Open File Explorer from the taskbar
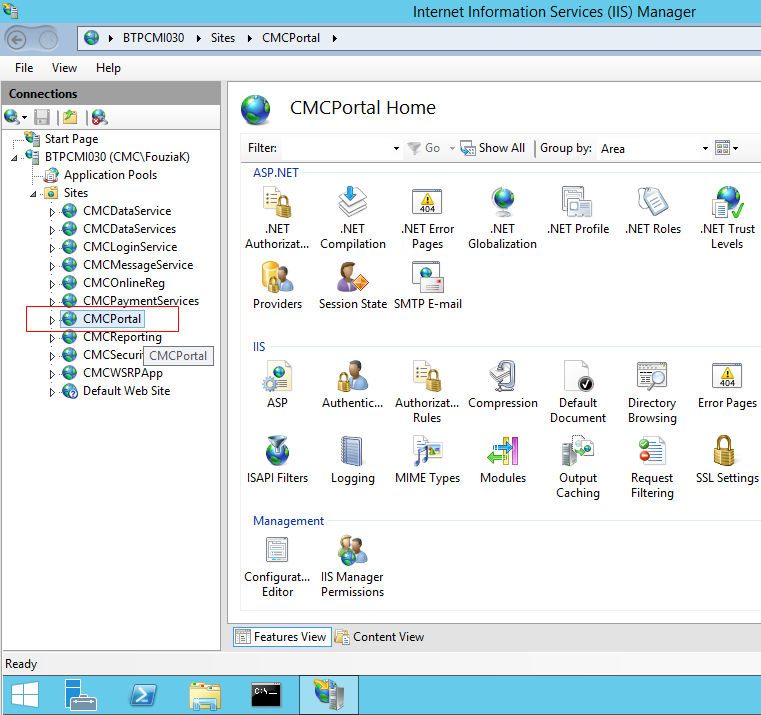Image resolution: width=761 pixels, height=715 pixels. click(x=205, y=695)
